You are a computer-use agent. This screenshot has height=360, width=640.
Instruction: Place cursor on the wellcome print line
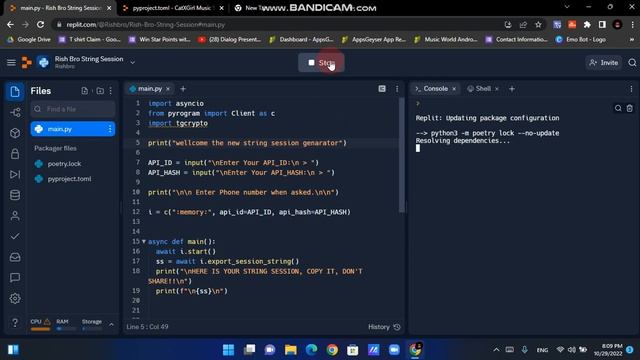tap(247, 143)
